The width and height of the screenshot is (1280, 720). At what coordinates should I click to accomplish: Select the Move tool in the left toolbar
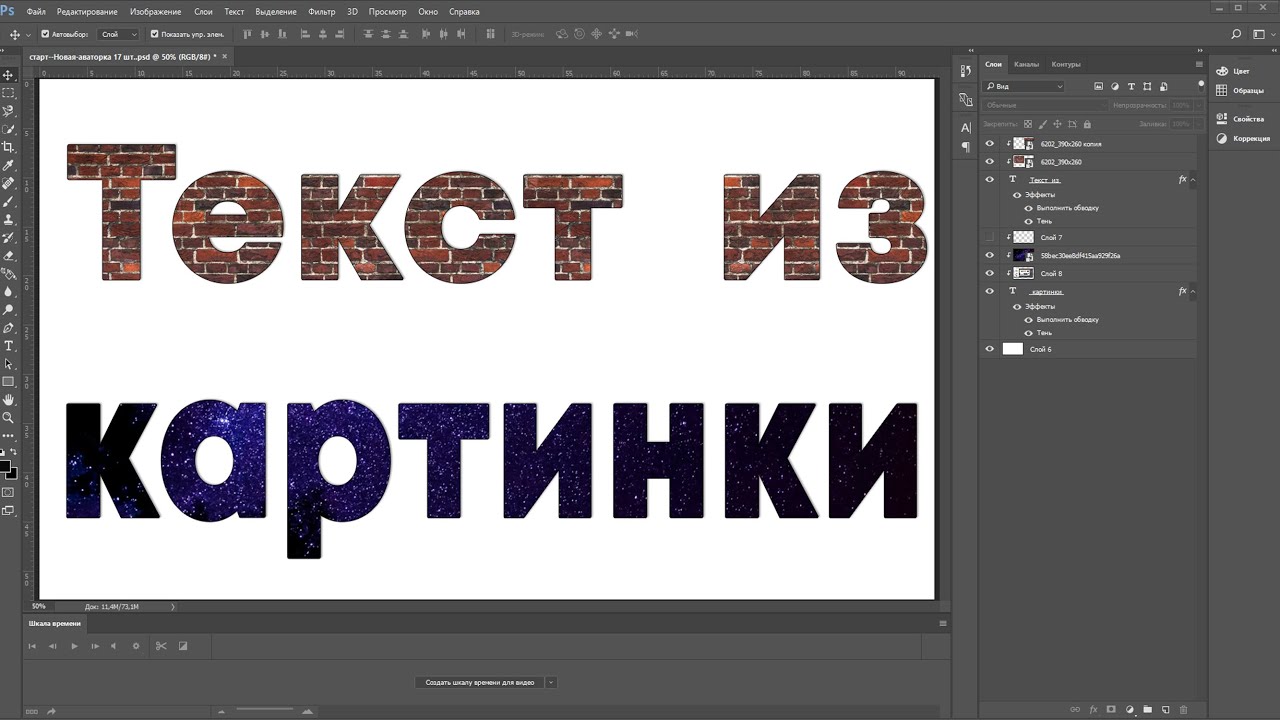pyautogui.click(x=8, y=75)
